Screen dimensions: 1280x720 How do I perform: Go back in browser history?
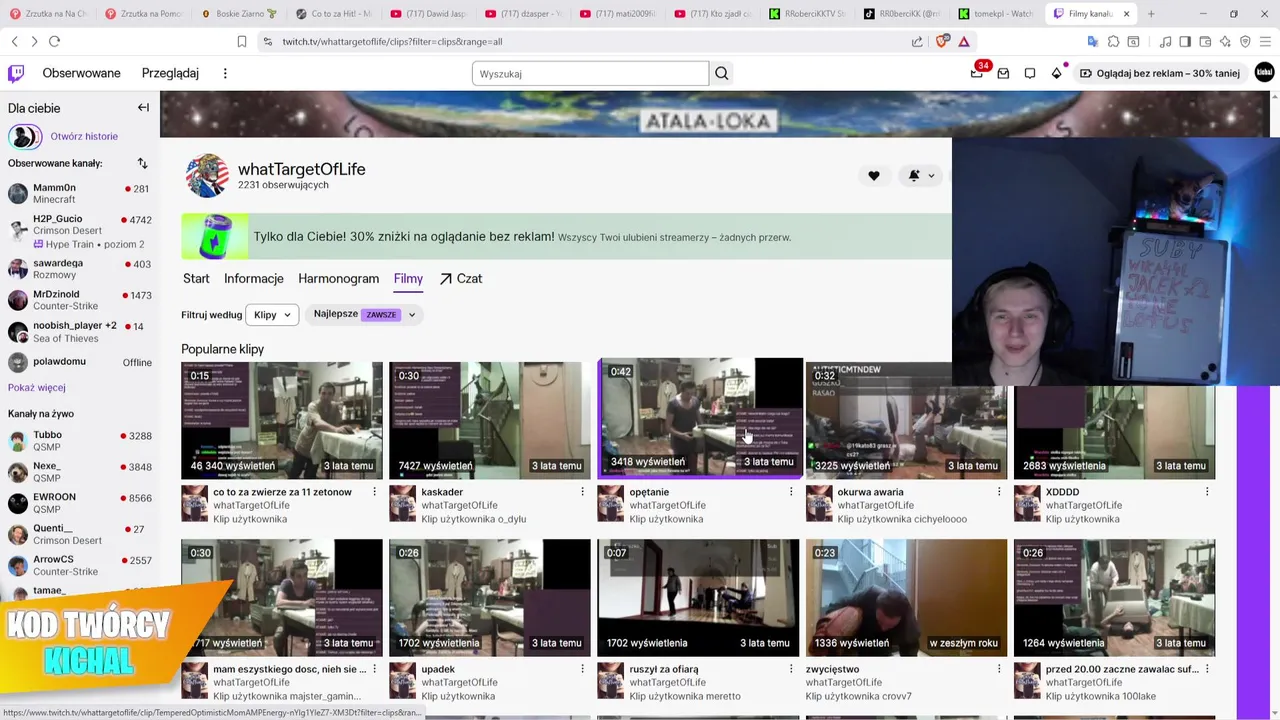pos(14,41)
